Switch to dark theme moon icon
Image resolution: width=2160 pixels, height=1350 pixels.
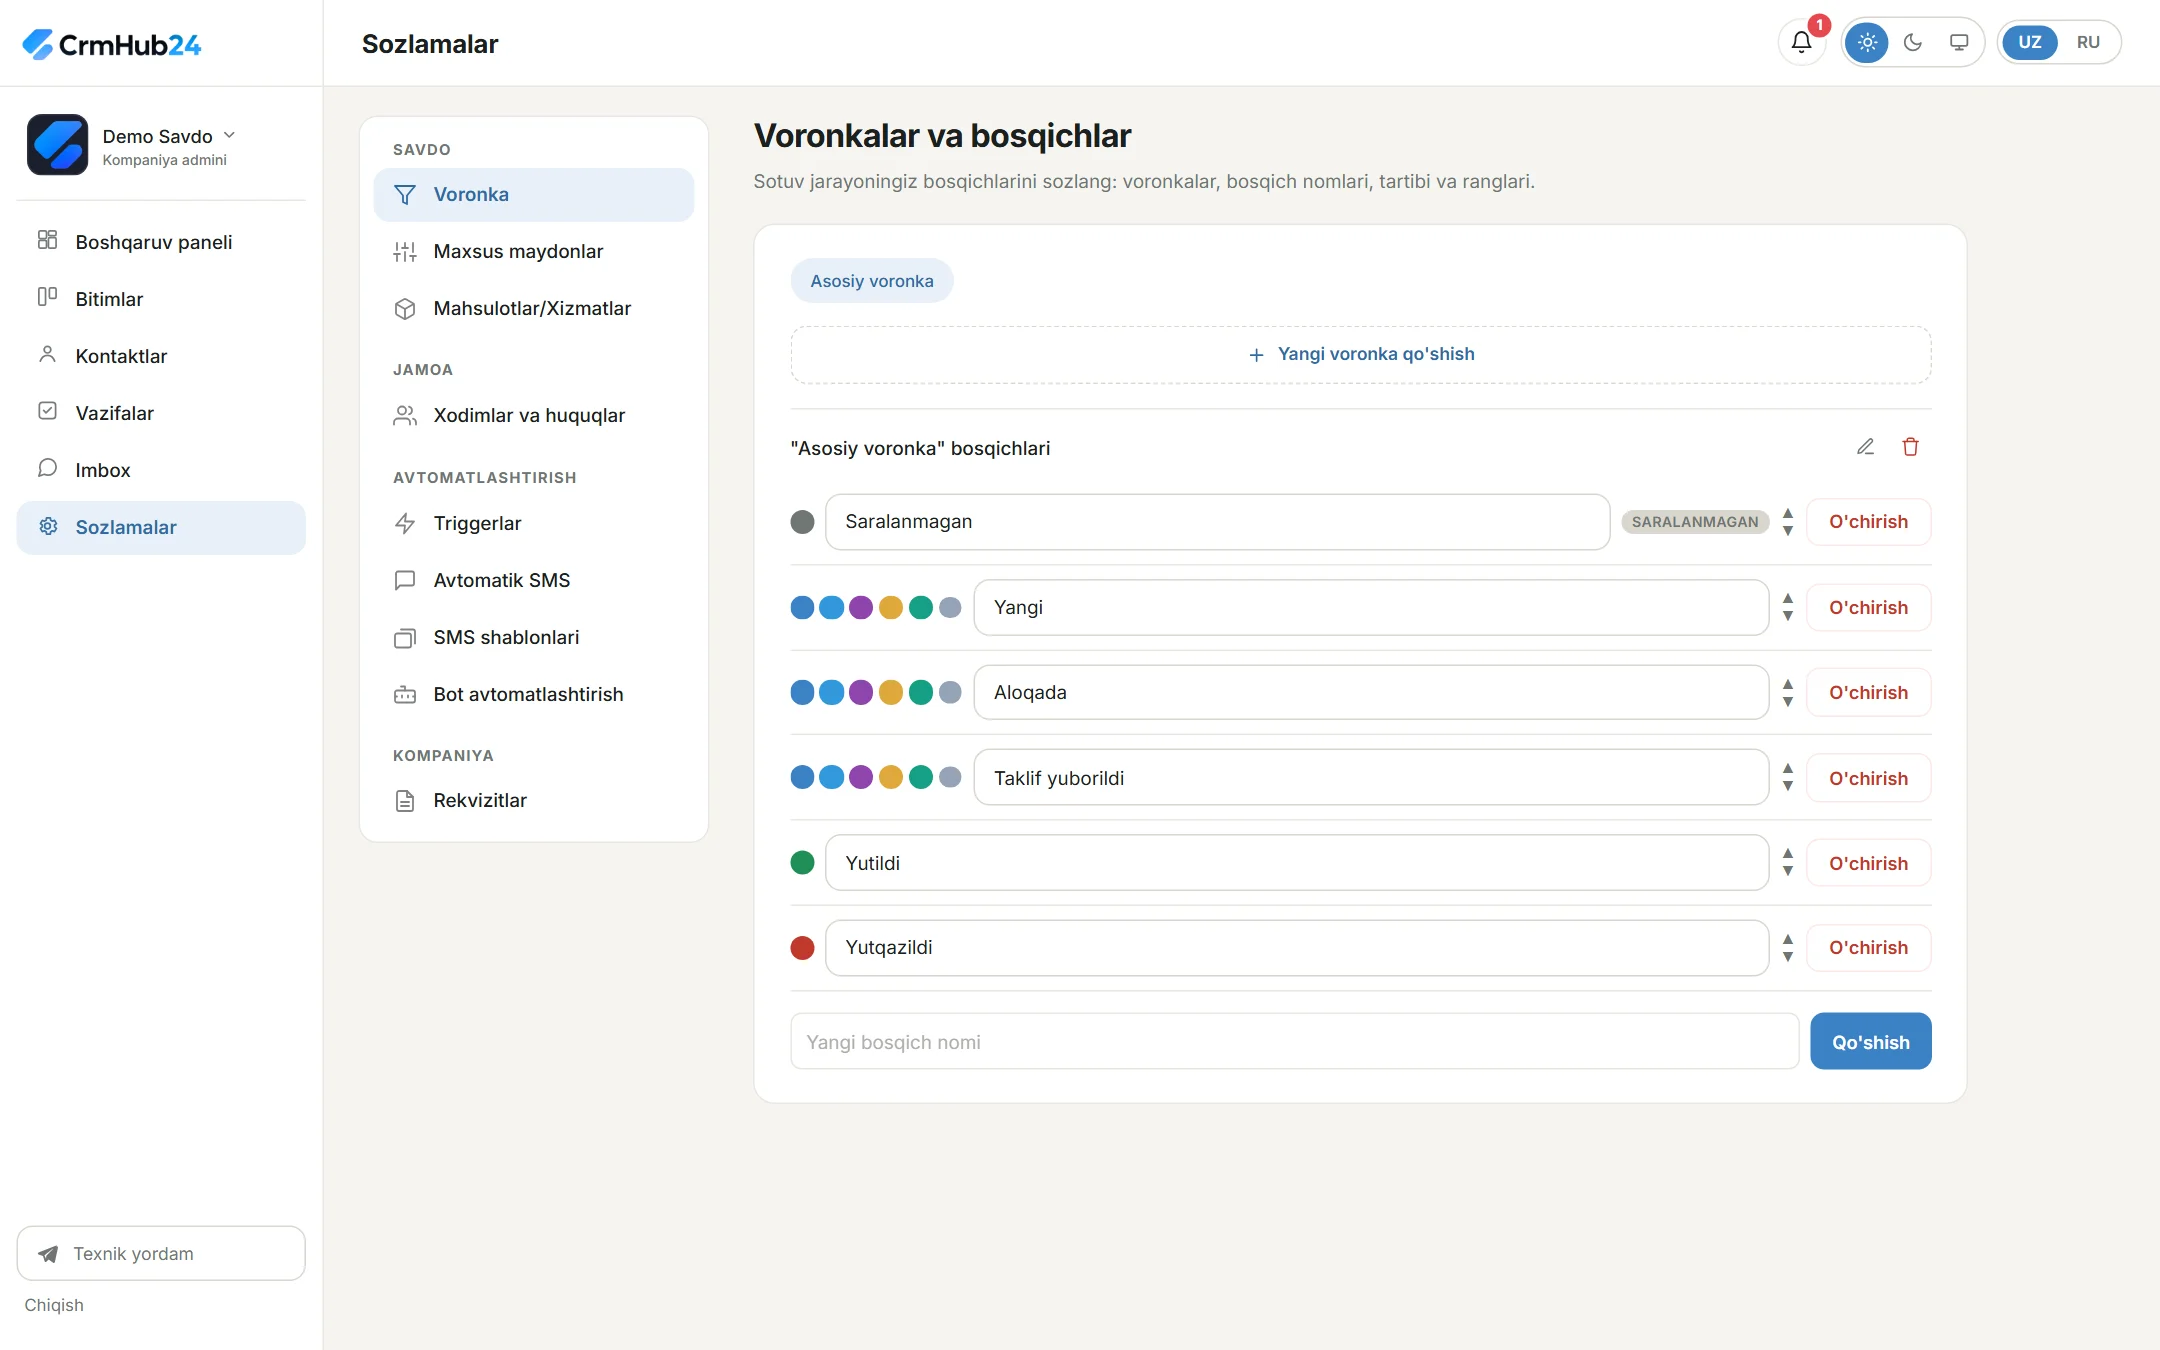click(1913, 42)
